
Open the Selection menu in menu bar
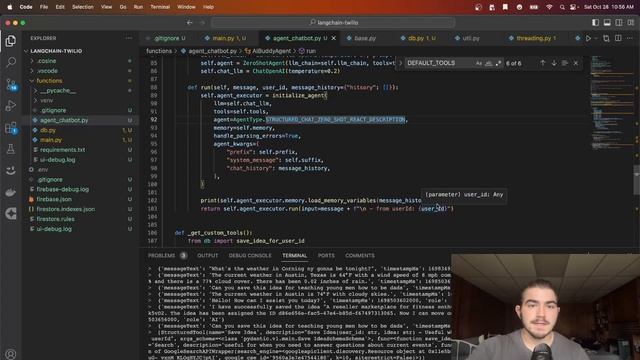83,7
